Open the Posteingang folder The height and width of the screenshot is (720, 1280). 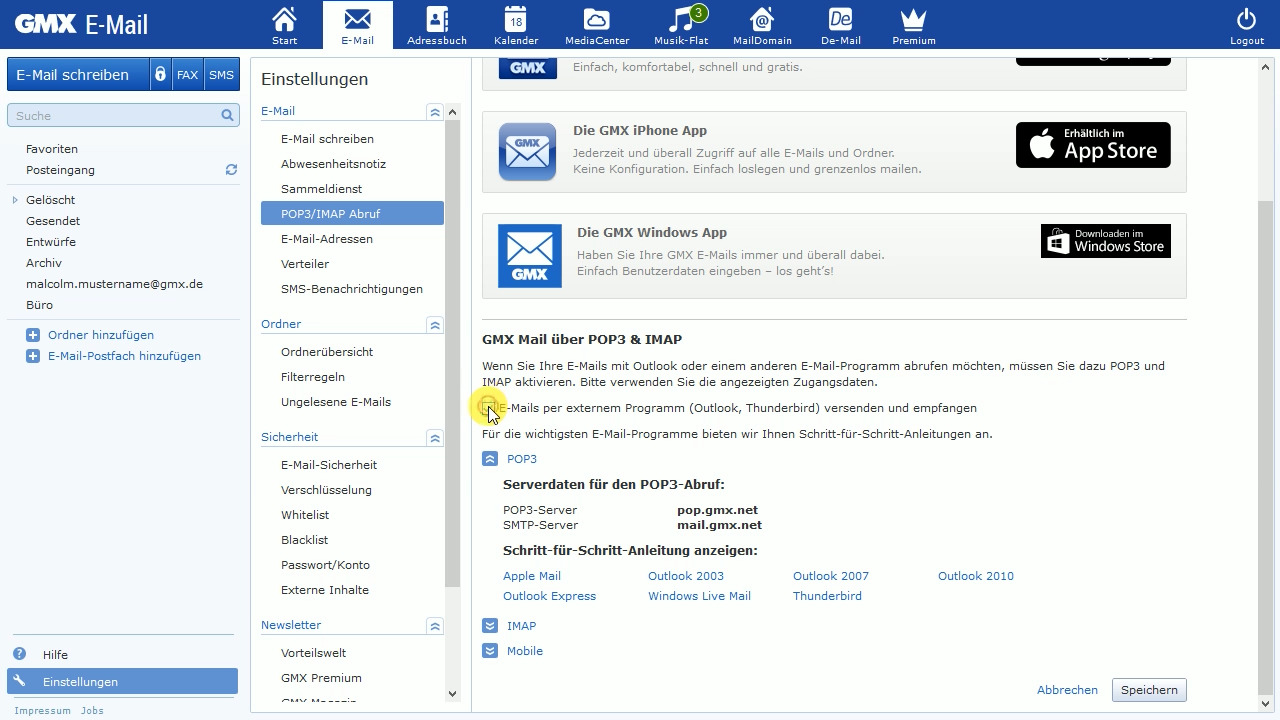coord(60,170)
